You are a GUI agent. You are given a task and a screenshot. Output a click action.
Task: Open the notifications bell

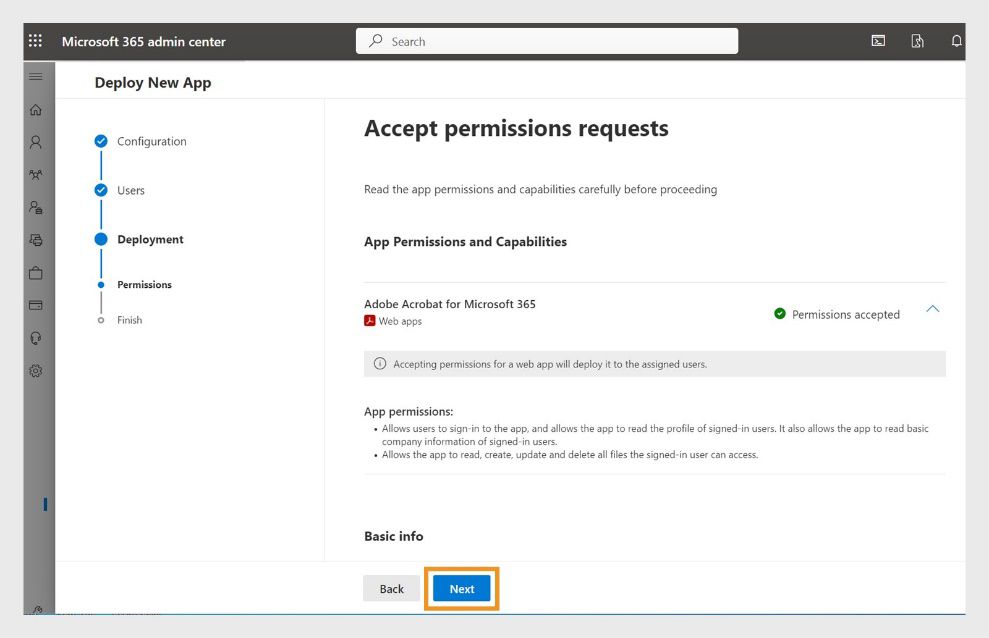click(x=956, y=40)
